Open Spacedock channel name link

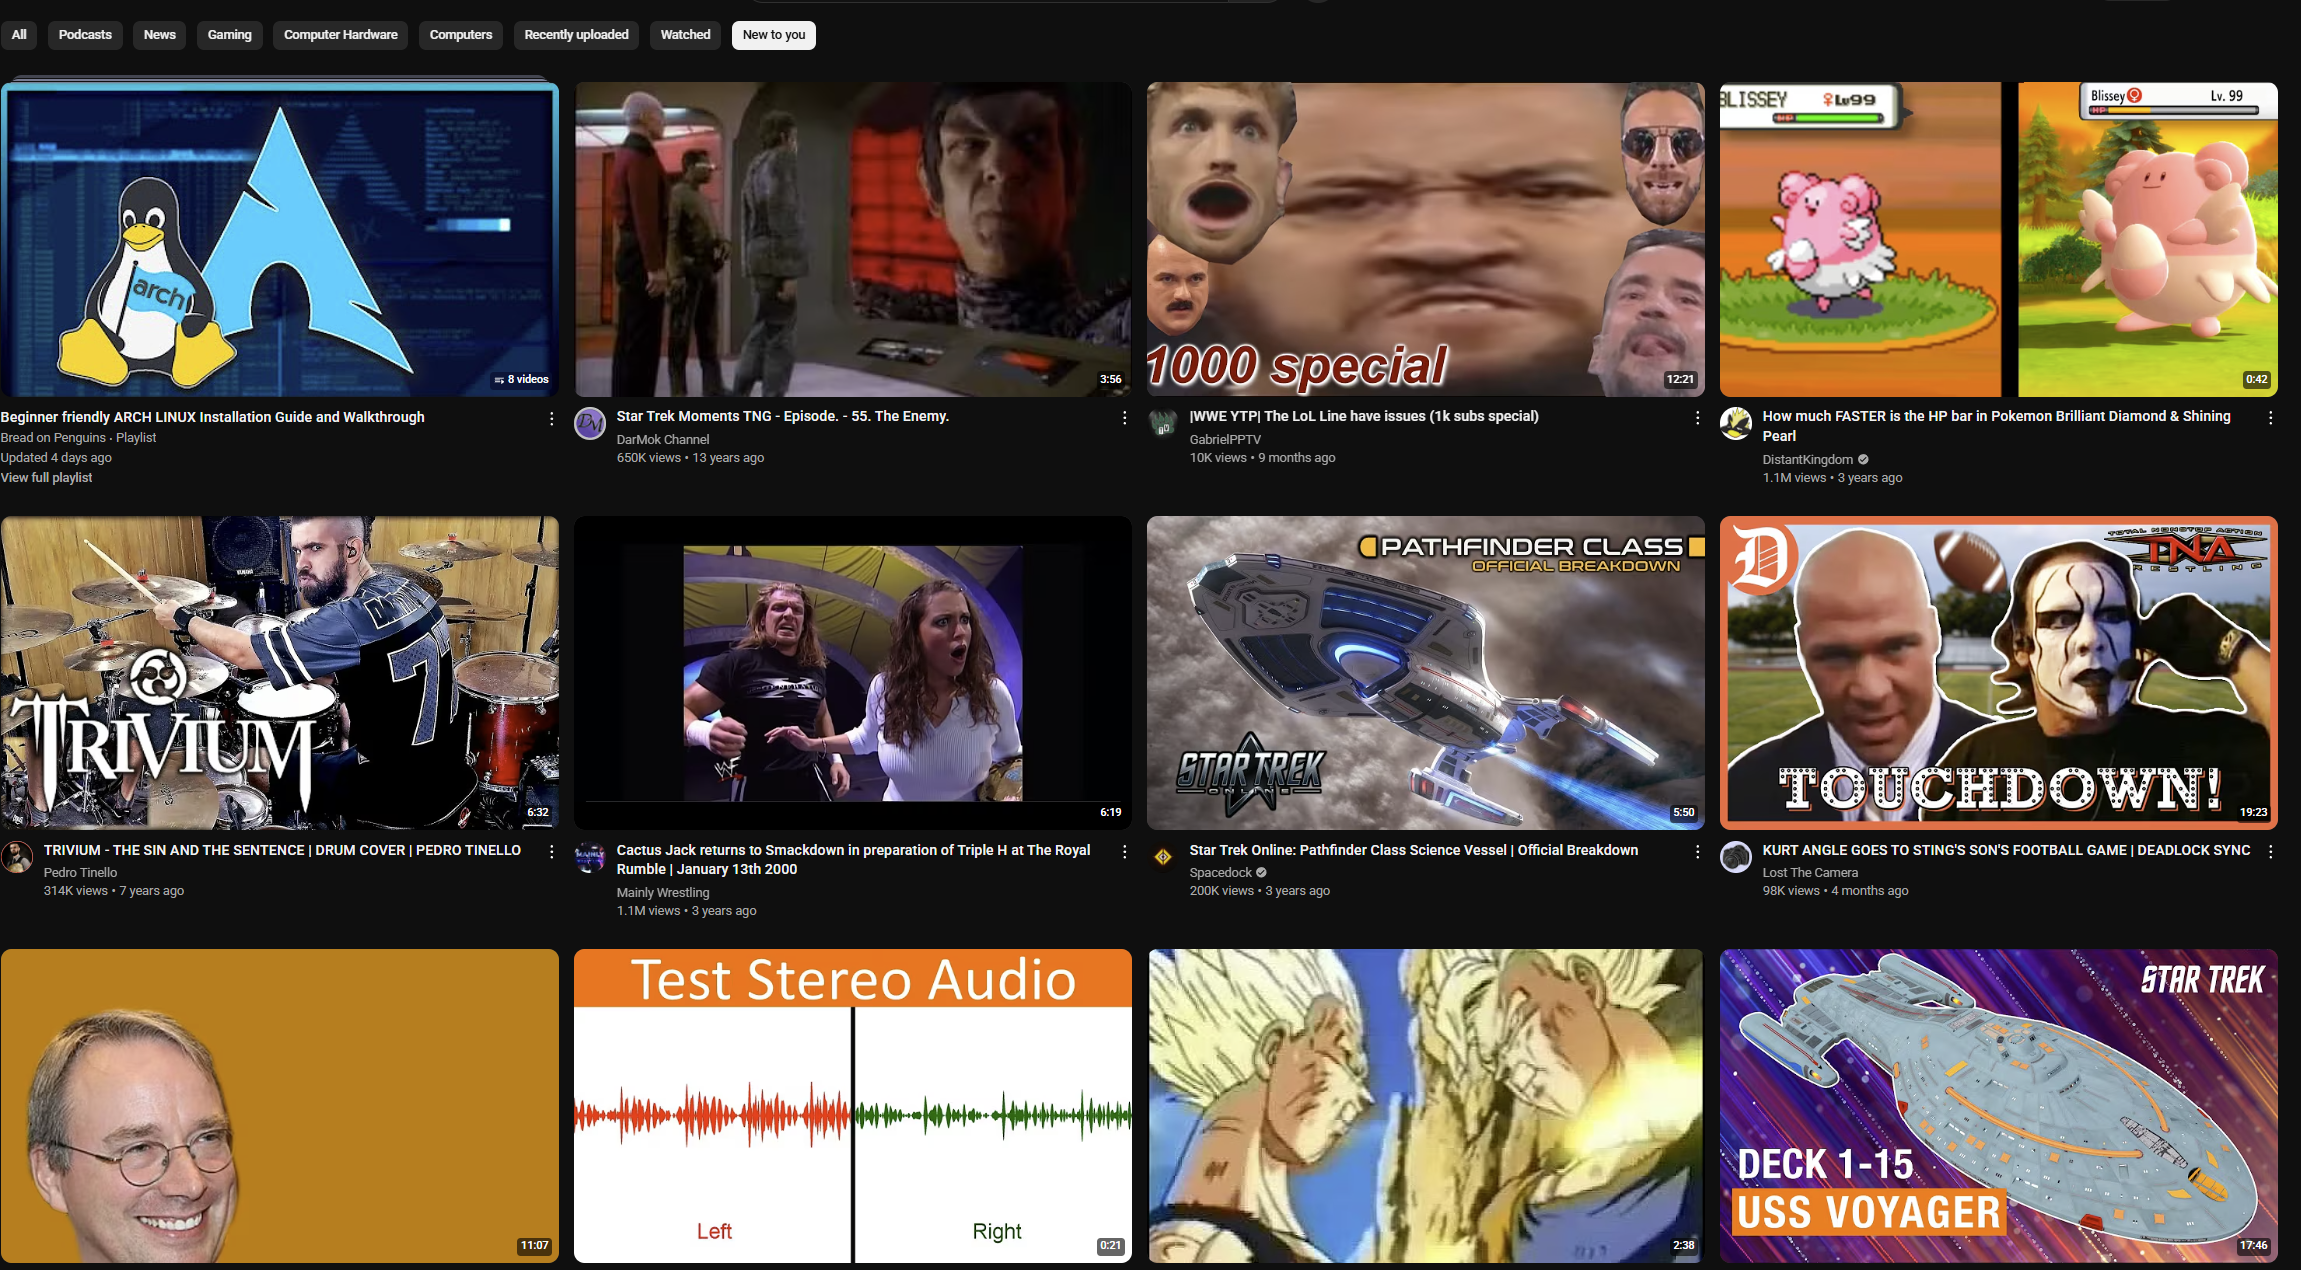pos(1220,873)
